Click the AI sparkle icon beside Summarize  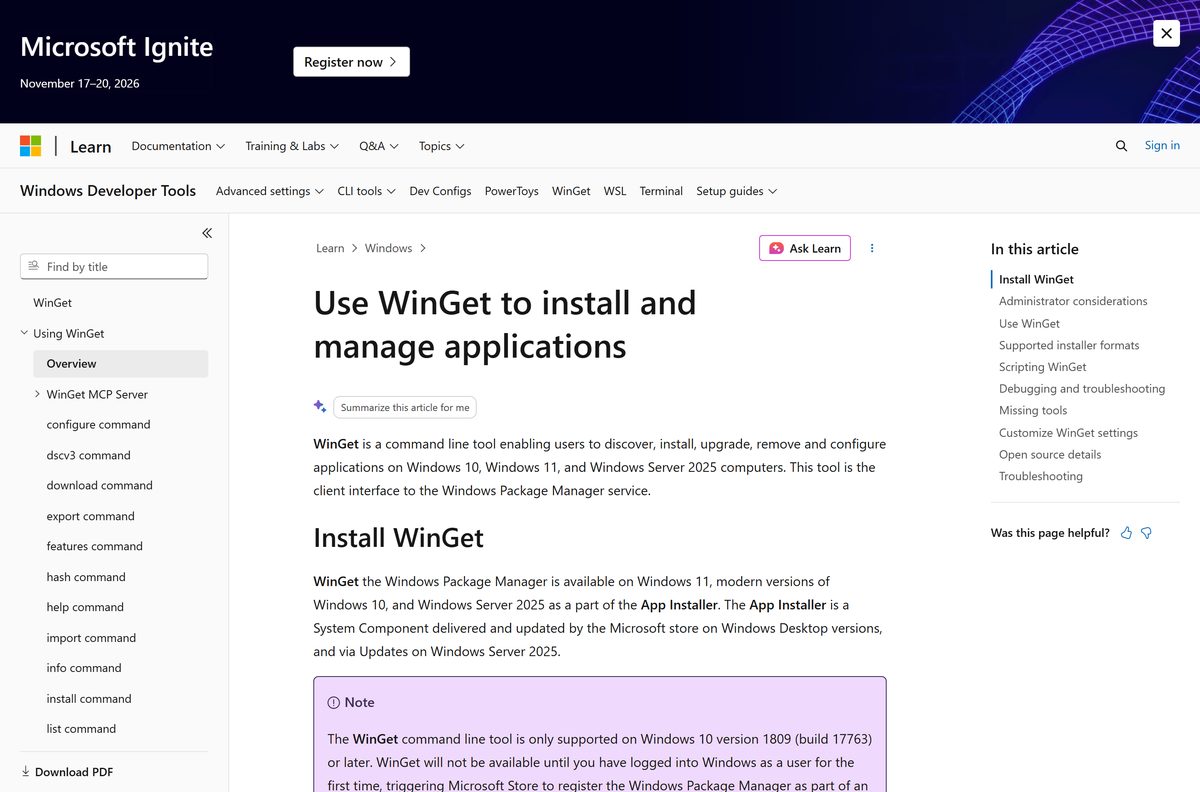(x=320, y=406)
